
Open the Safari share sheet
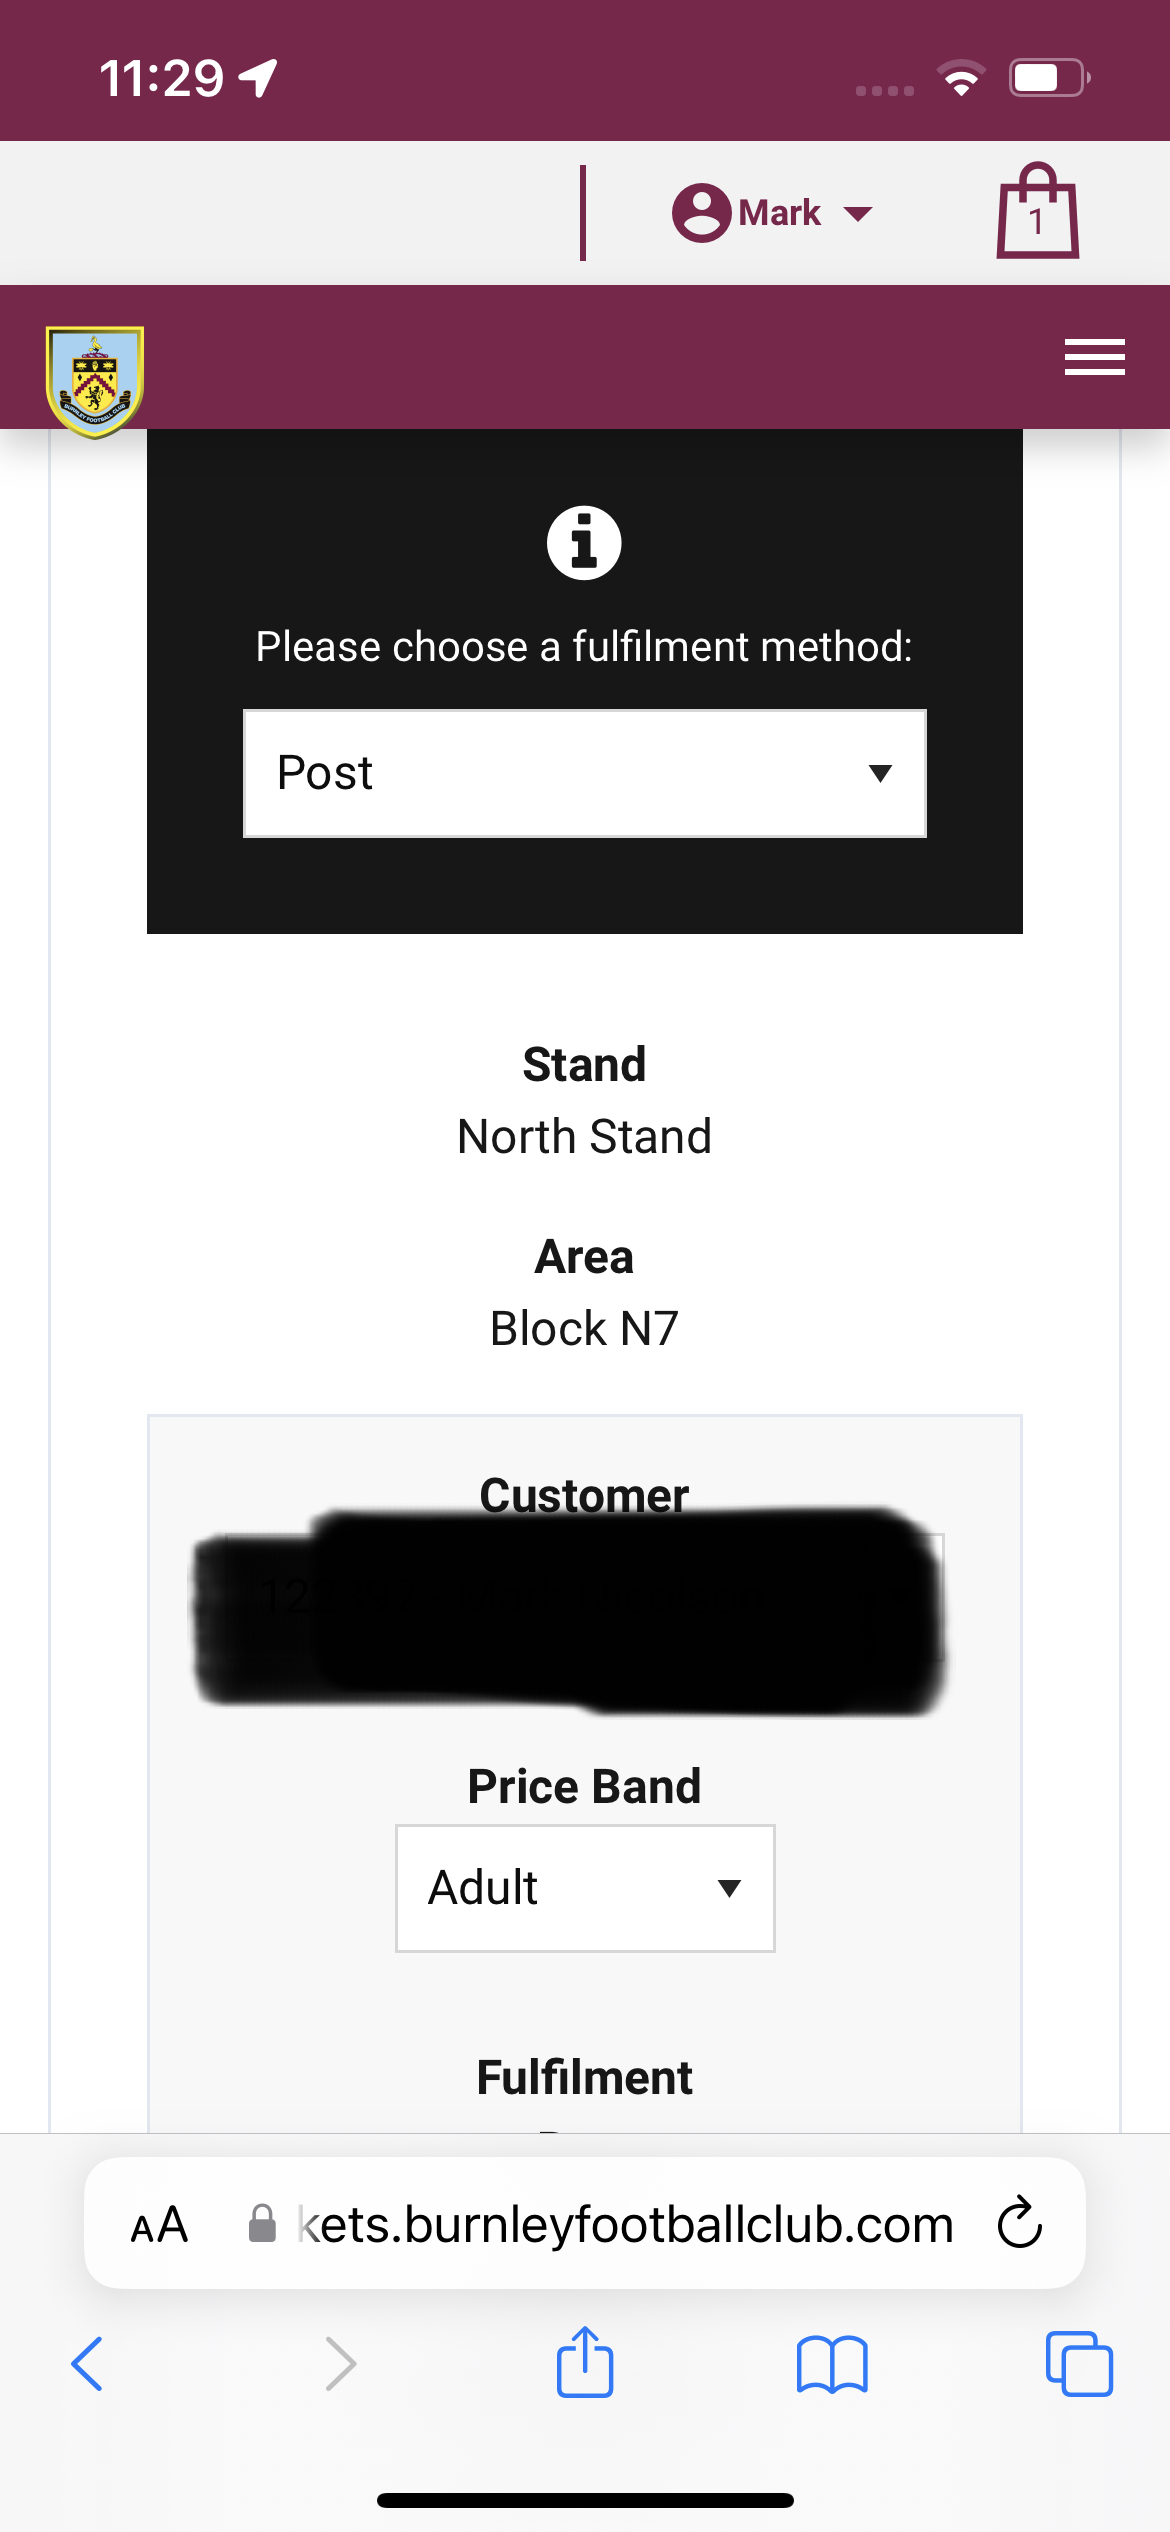pyautogui.click(x=585, y=2363)
